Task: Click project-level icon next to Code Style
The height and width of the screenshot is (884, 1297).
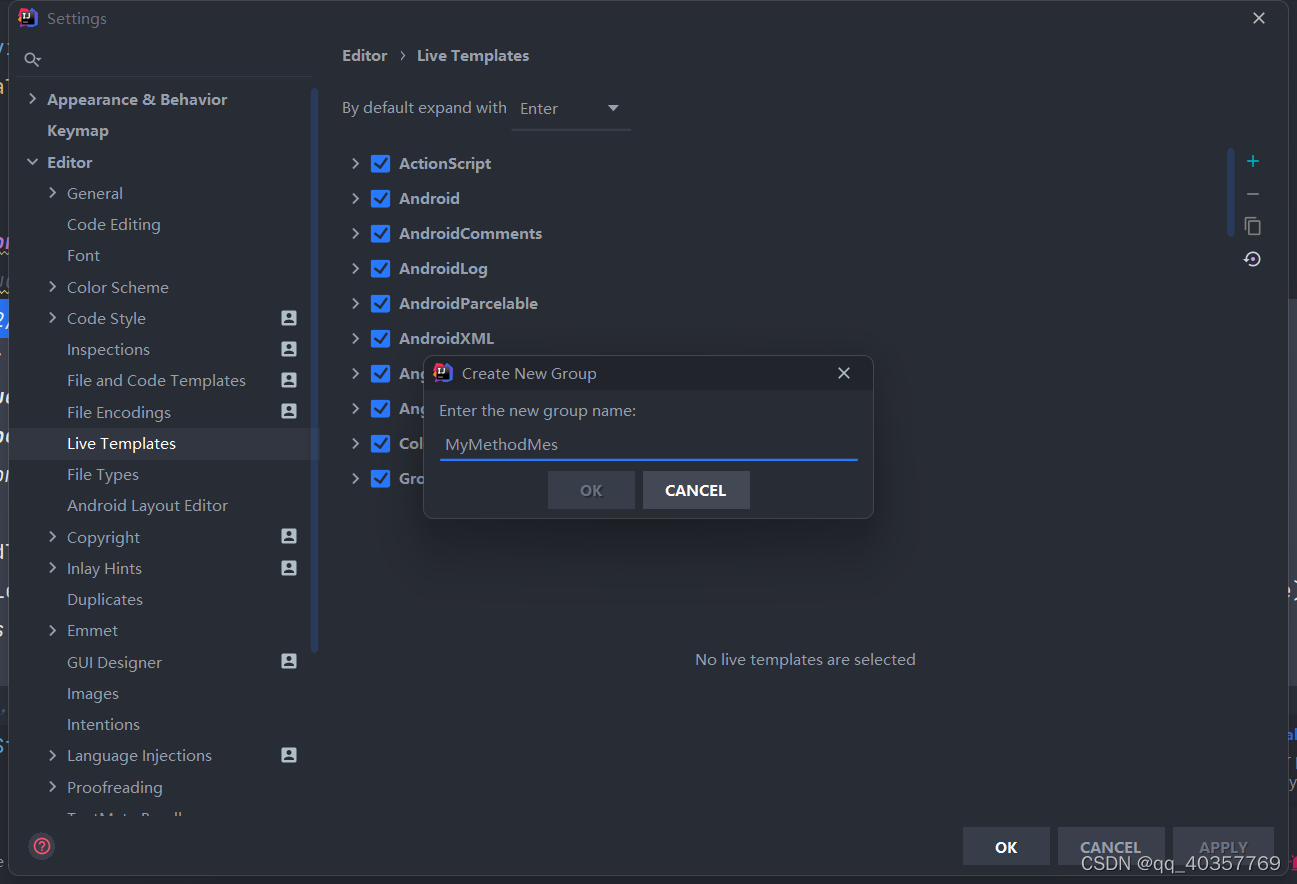Action: (x=289, y=318)
